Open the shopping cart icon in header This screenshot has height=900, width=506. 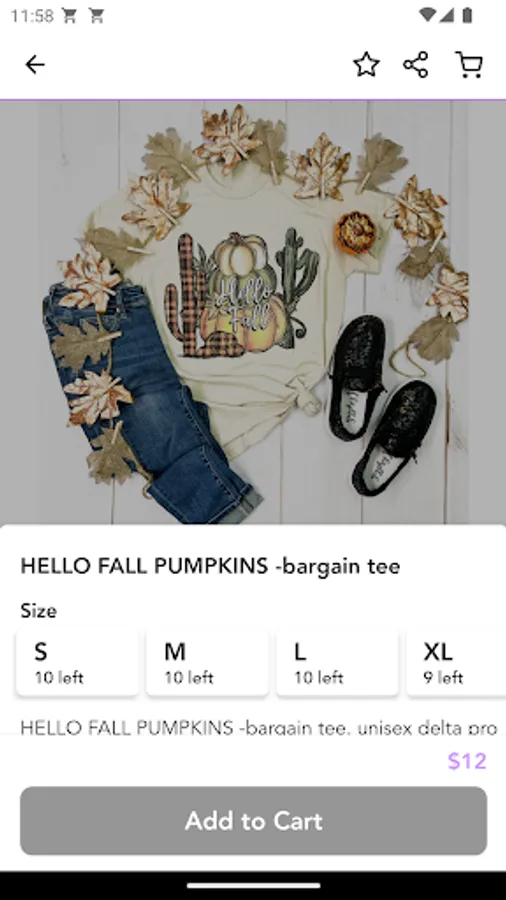pyautogui.click(x=469, y=64)
